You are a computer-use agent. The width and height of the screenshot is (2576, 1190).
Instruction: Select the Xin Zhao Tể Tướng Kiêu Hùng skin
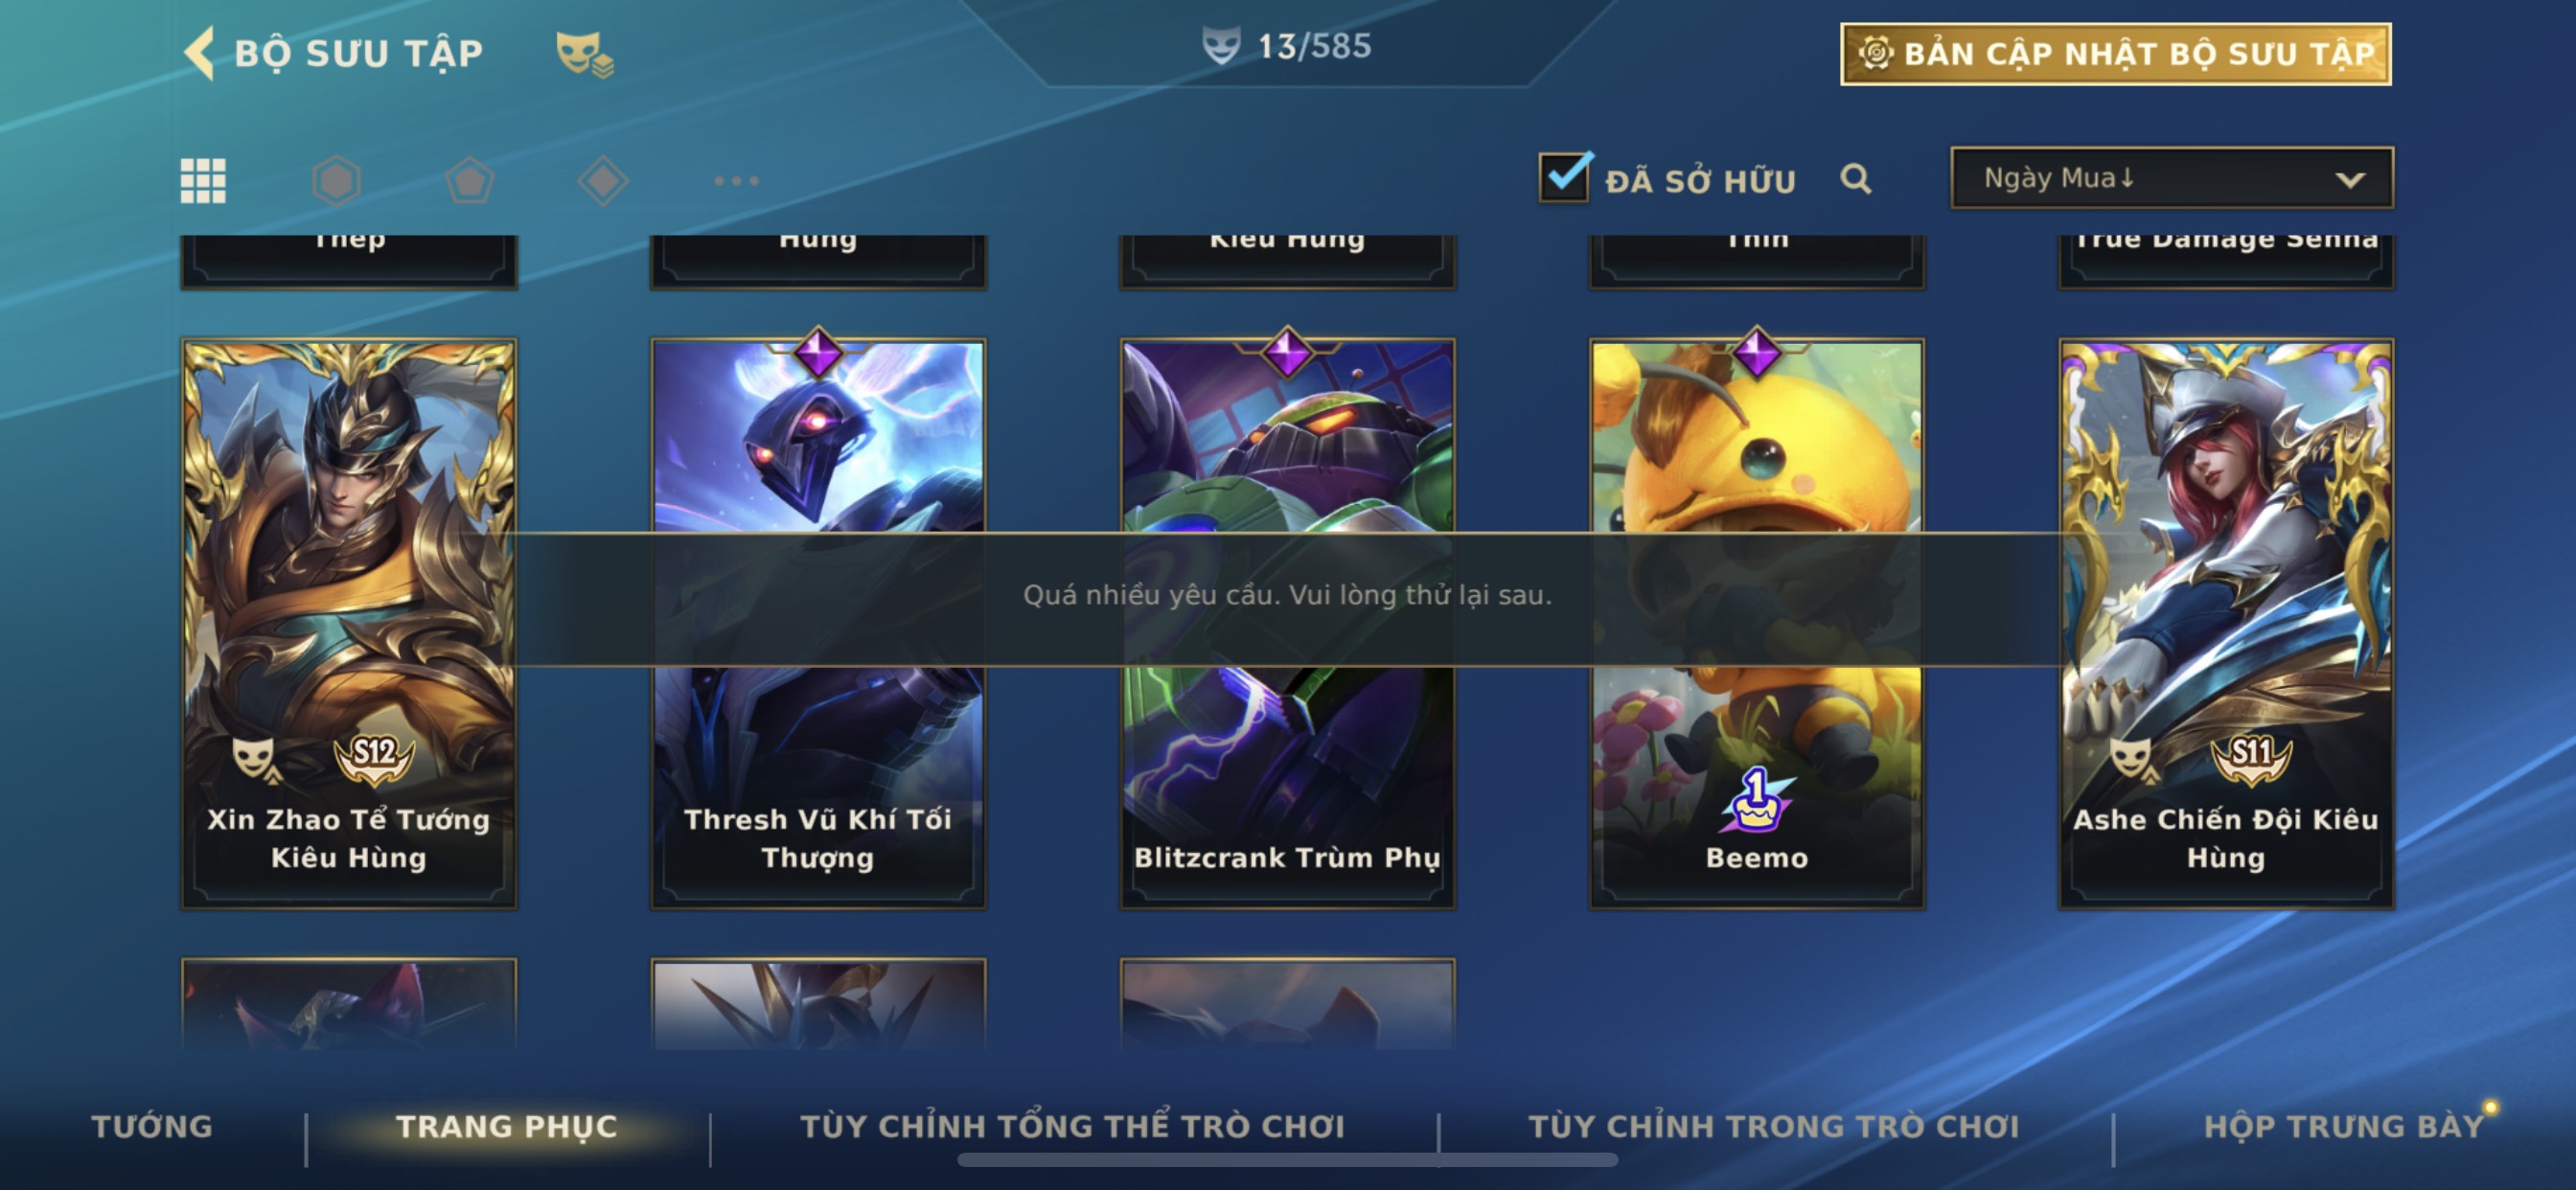[x=349, y=623]
